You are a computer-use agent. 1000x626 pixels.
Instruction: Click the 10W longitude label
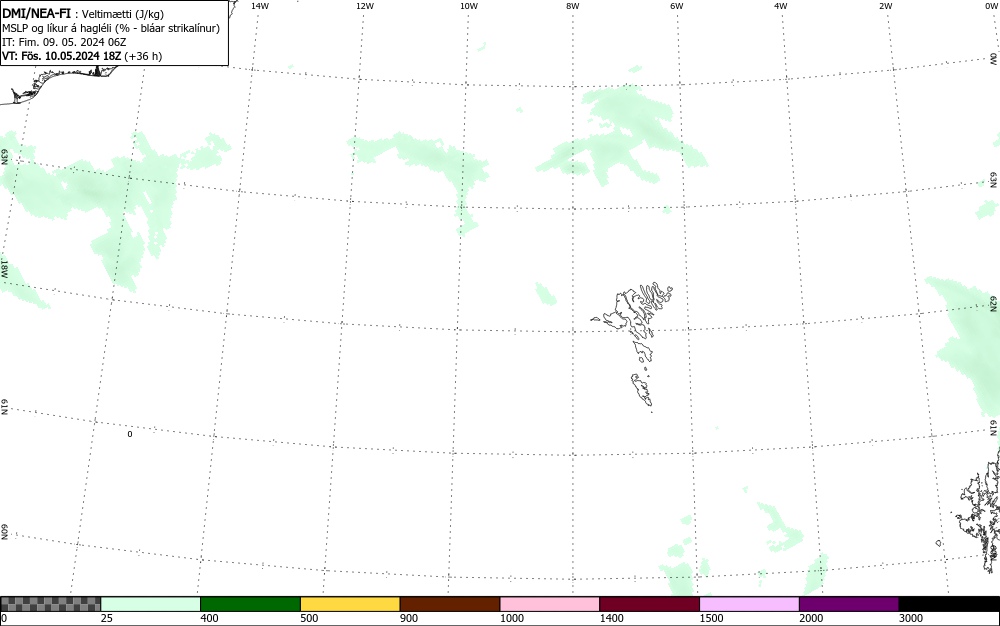pyautogui.click(x=469, y=6)
